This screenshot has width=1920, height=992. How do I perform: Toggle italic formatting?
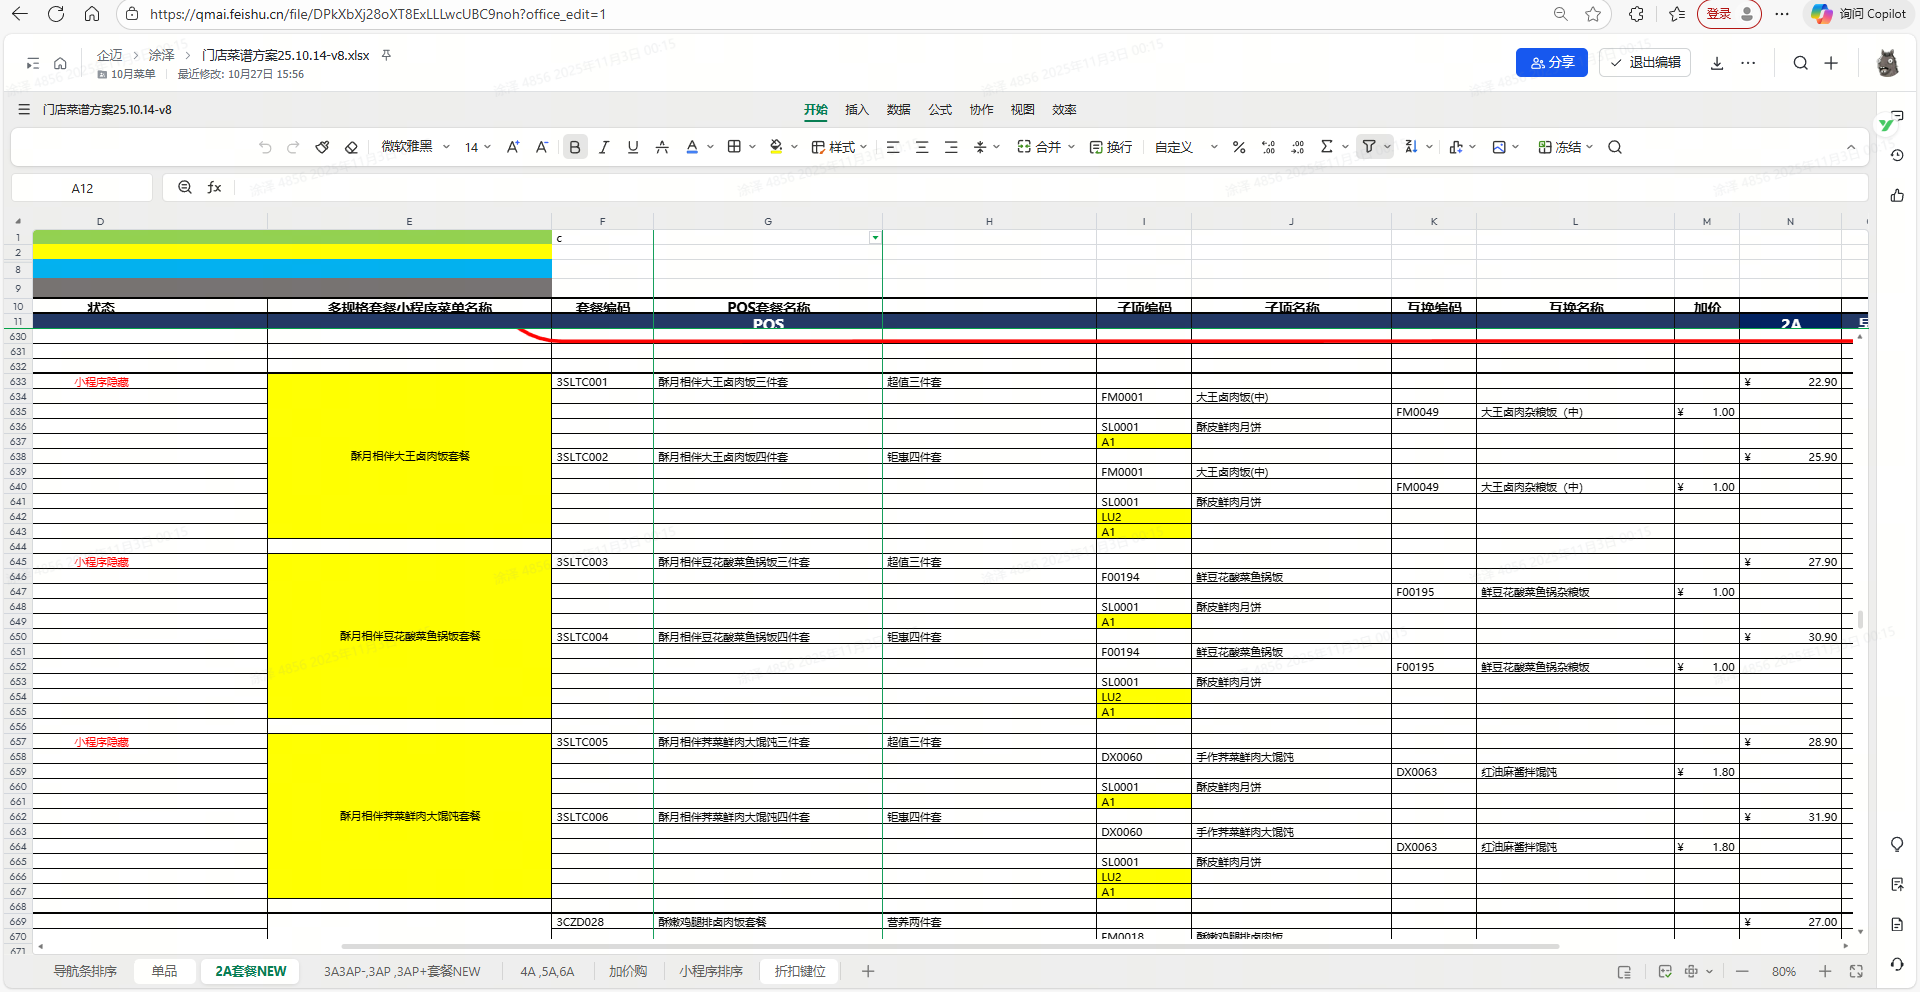click(604, 147)
